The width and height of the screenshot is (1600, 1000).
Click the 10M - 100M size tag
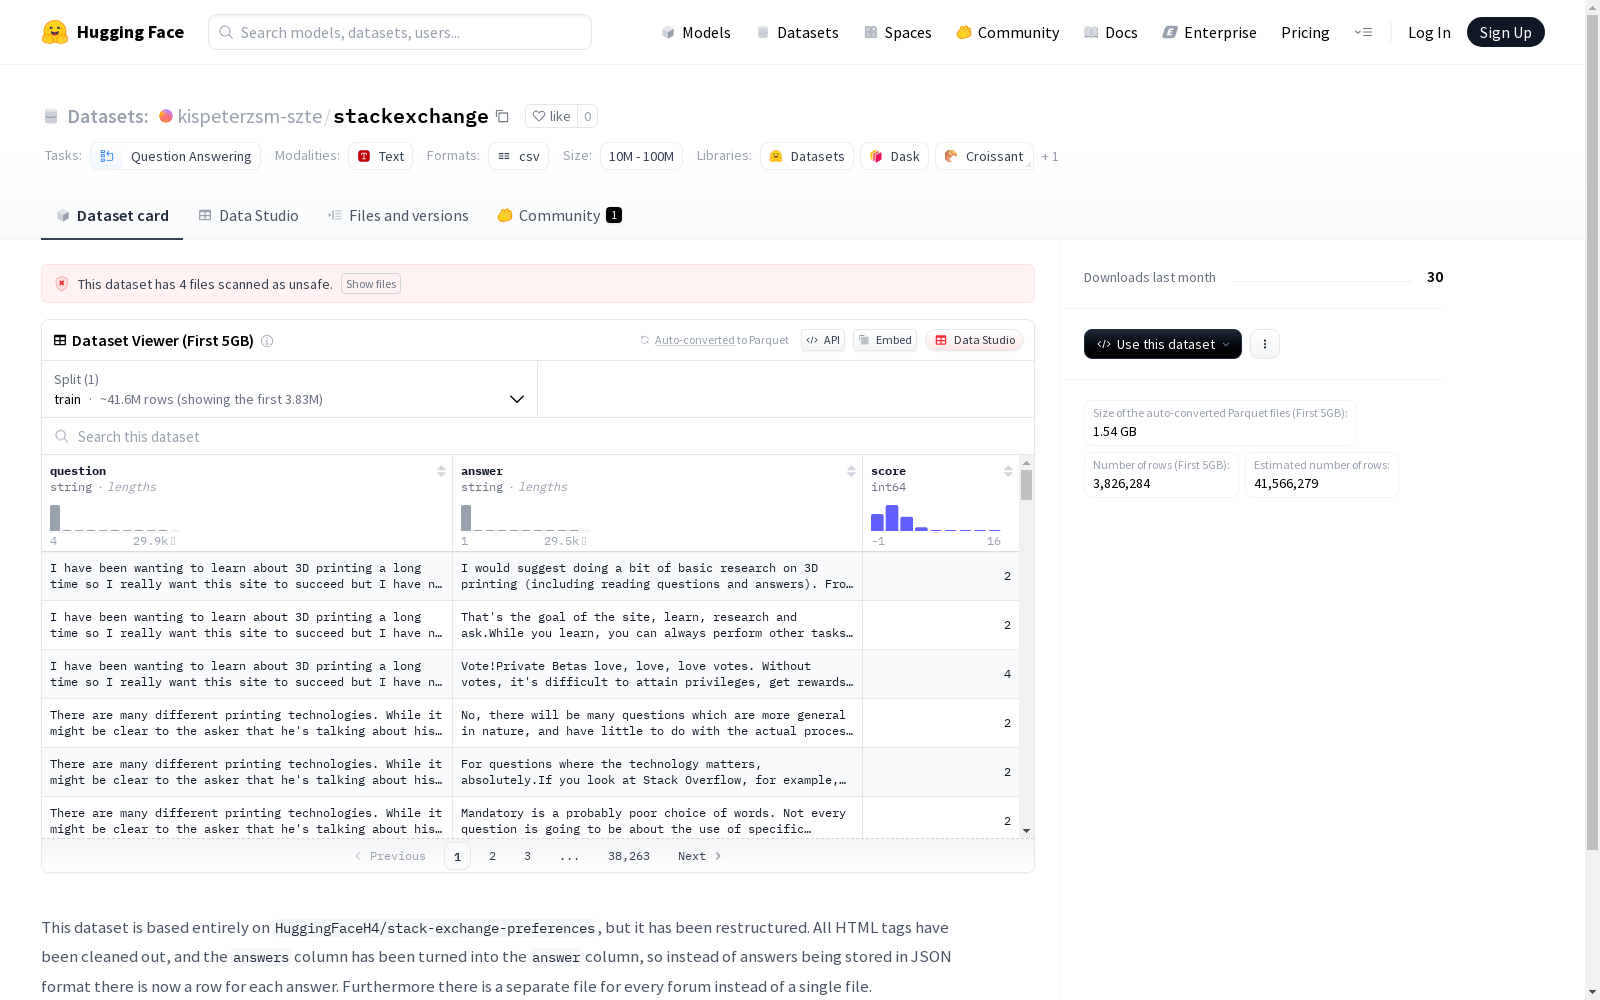(x=641, y=156)
